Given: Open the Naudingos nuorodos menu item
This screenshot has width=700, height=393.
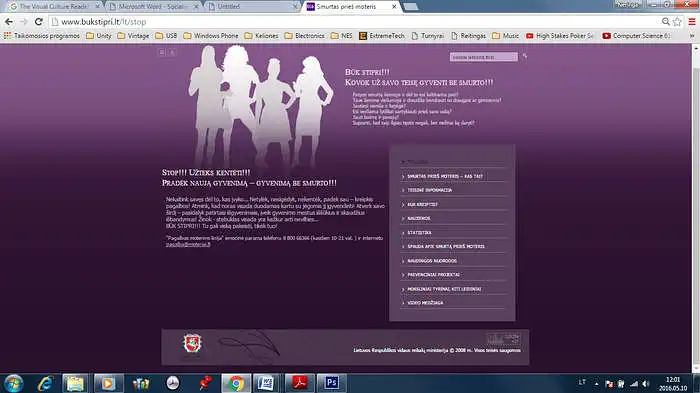Looking at the screenshot, I should [x=432, y=261].
